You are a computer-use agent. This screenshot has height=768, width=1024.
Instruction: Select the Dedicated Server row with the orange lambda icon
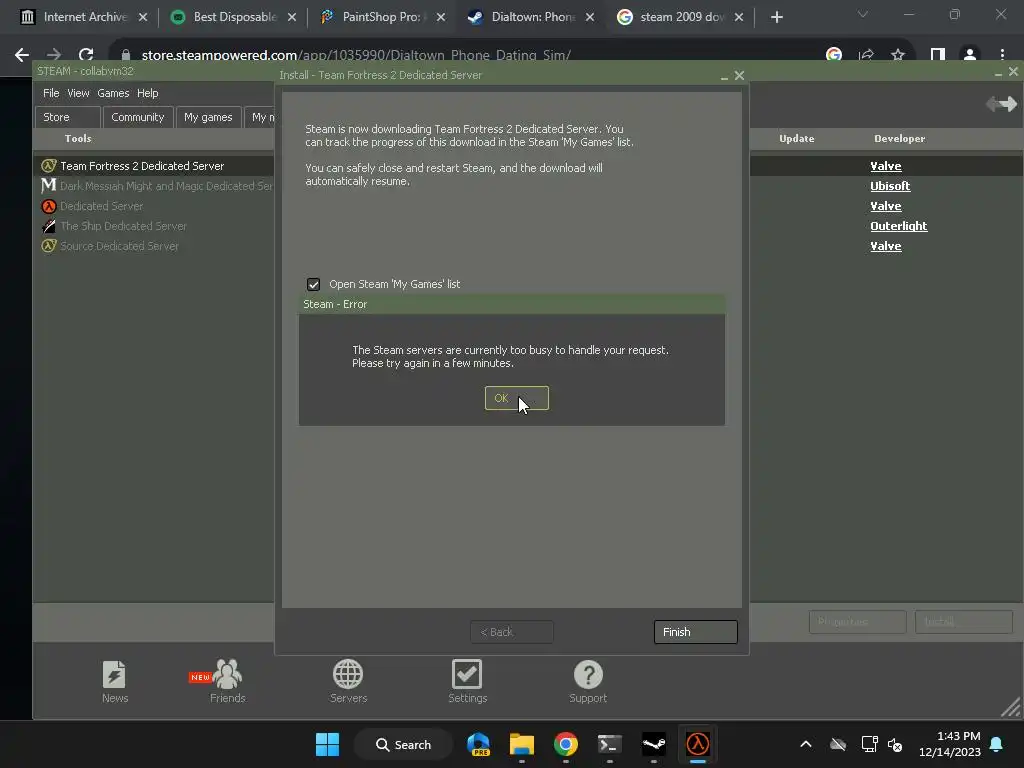point(153,206)
